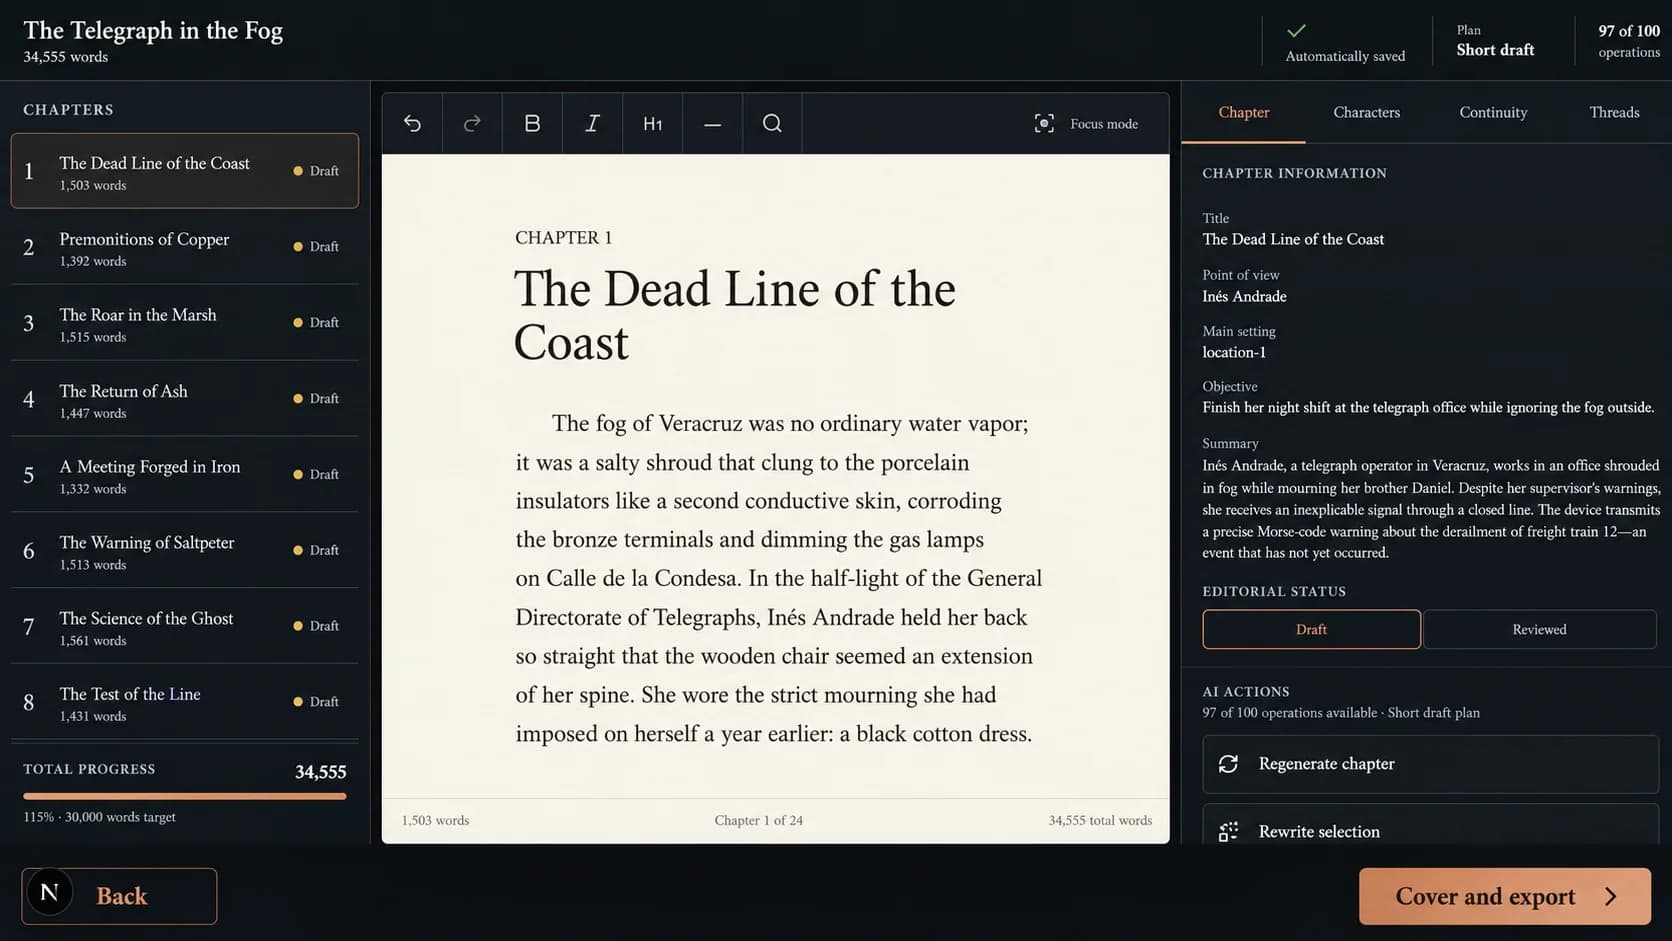Click the total progress bar

pos(185,796)
